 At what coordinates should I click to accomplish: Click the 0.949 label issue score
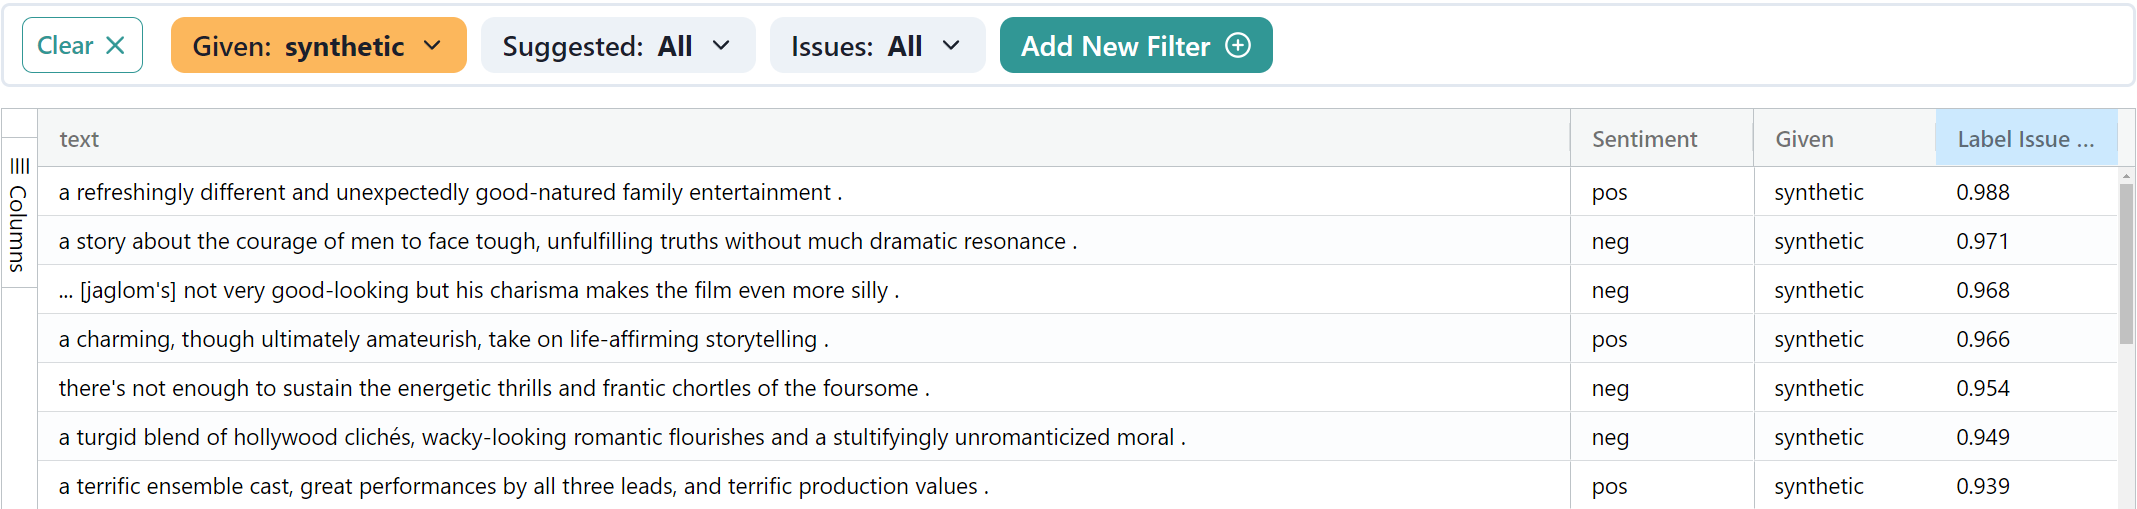coord(1983,437)
